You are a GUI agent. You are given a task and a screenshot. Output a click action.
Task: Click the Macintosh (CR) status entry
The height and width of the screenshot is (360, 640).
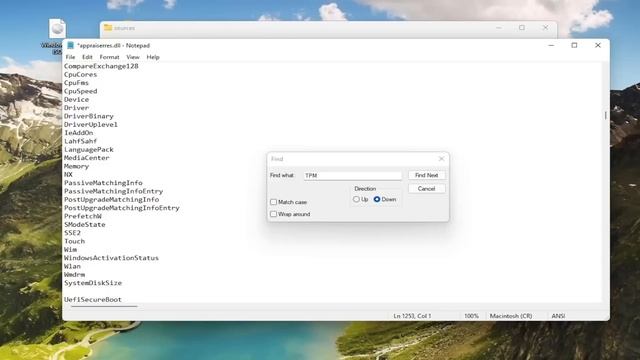[x=511, y=316]
